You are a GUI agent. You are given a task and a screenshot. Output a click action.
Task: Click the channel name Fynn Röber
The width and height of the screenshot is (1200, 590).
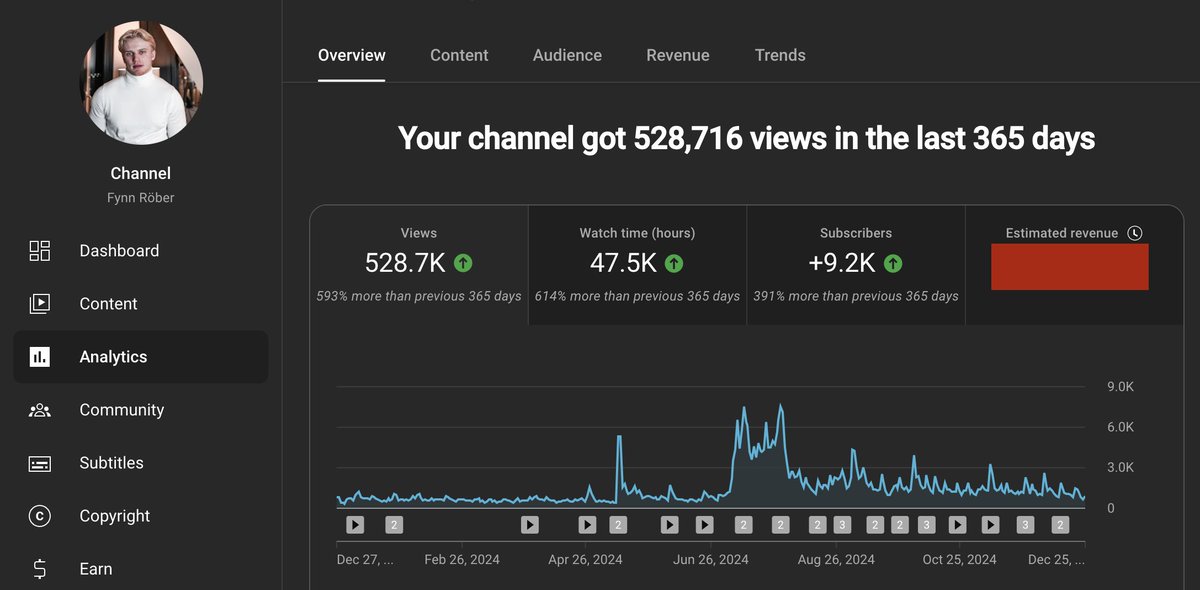(x=140, y=197)
